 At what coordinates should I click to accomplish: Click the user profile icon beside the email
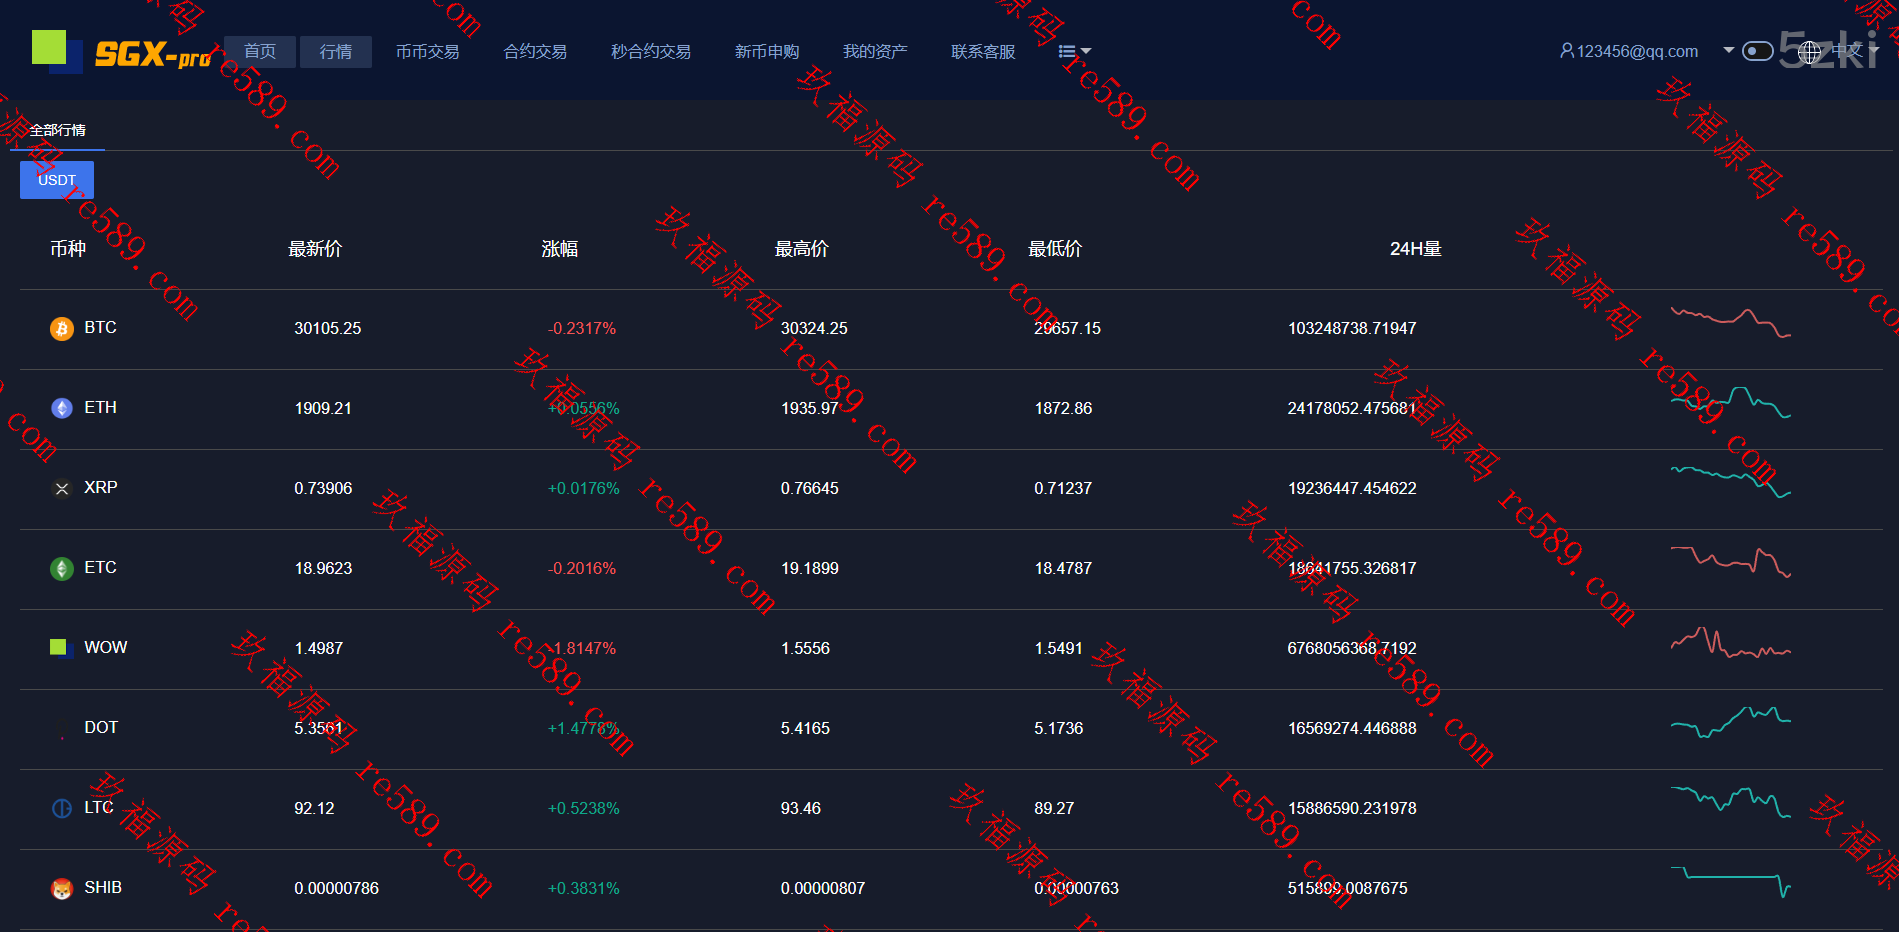pos(1567,51)
